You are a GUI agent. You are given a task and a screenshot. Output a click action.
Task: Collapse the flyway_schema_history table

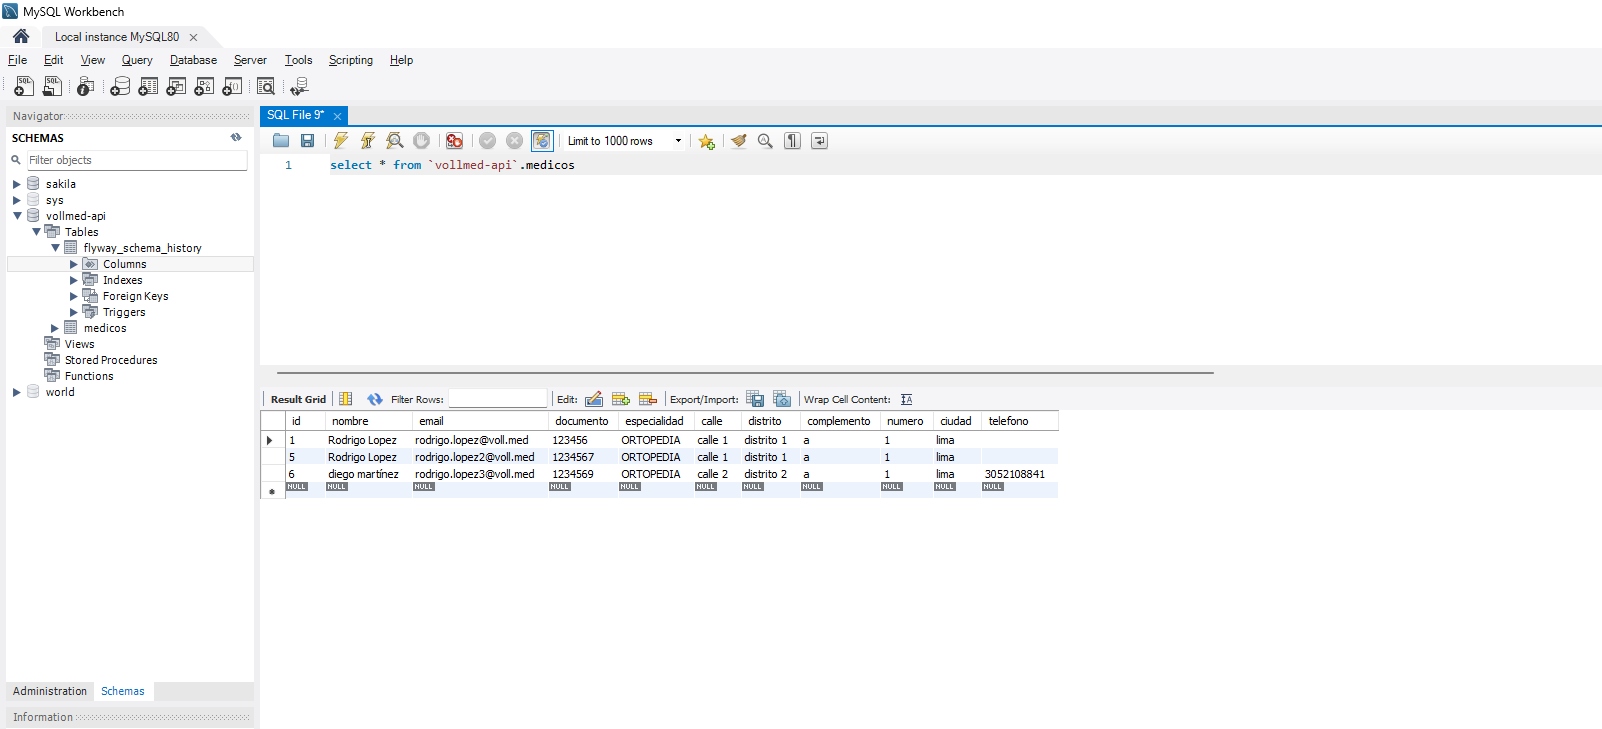55,248
